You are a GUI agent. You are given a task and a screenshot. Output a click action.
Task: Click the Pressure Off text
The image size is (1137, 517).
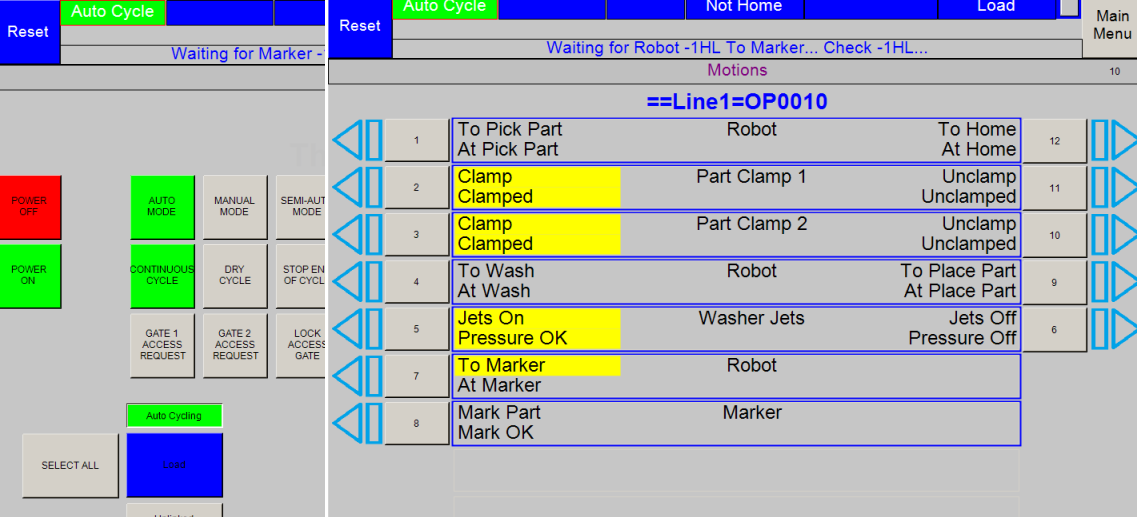962,339
